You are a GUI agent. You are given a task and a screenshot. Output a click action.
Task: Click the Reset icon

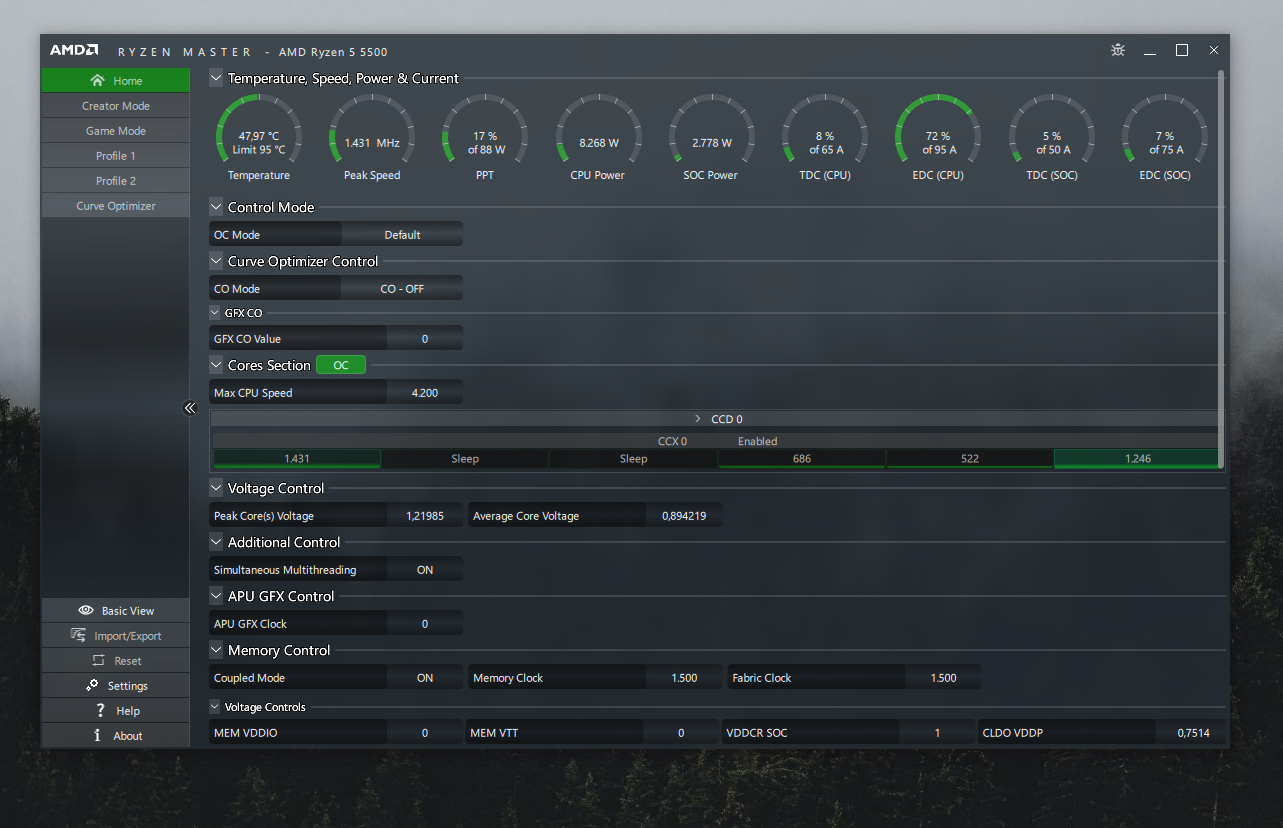click(x=98, y=660)
